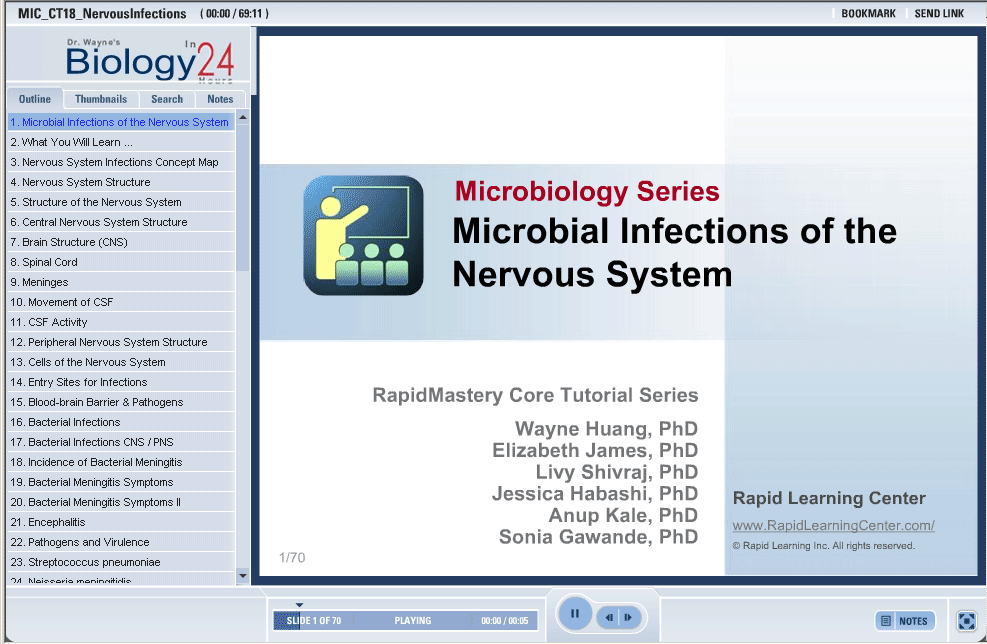This screenshot has height=644, width=987.
Task: Toggle full screen view icon
Action: click(x=966, y=621)
